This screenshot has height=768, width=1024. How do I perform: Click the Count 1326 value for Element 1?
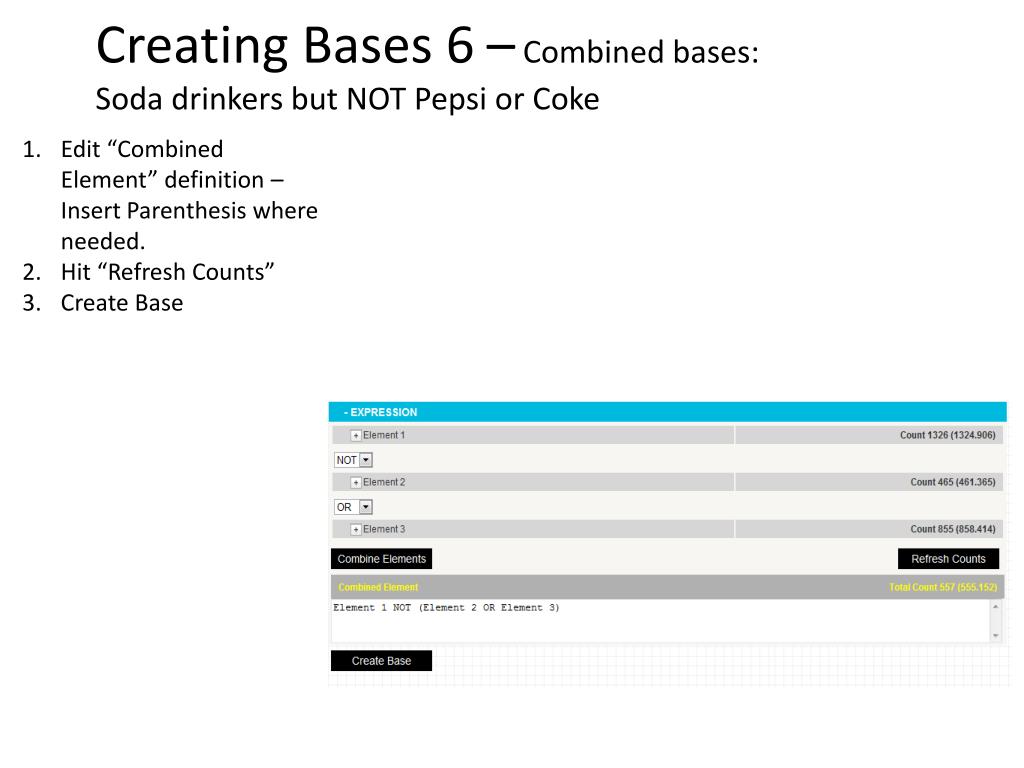pyautogui.click(x=948, y=436)
